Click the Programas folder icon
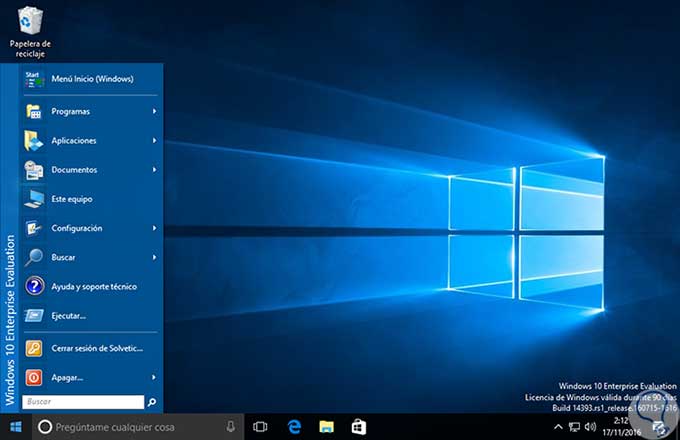680x440 pixels. [x=34, y=111]
